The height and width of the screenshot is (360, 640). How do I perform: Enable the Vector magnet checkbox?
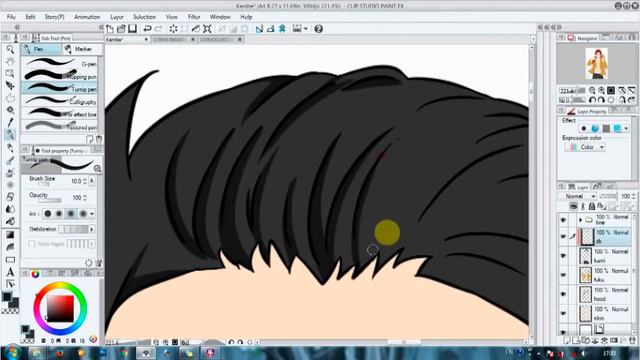pyautogui.click(x=31, y=244)
